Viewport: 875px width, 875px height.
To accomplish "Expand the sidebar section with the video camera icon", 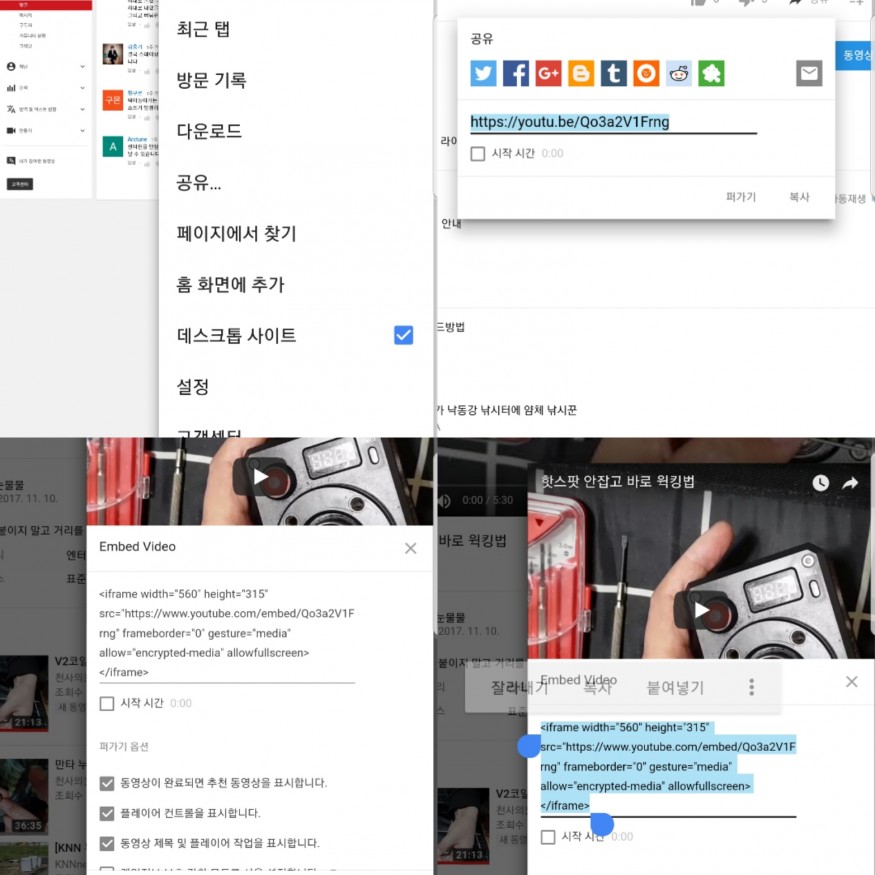I will 83,130.
